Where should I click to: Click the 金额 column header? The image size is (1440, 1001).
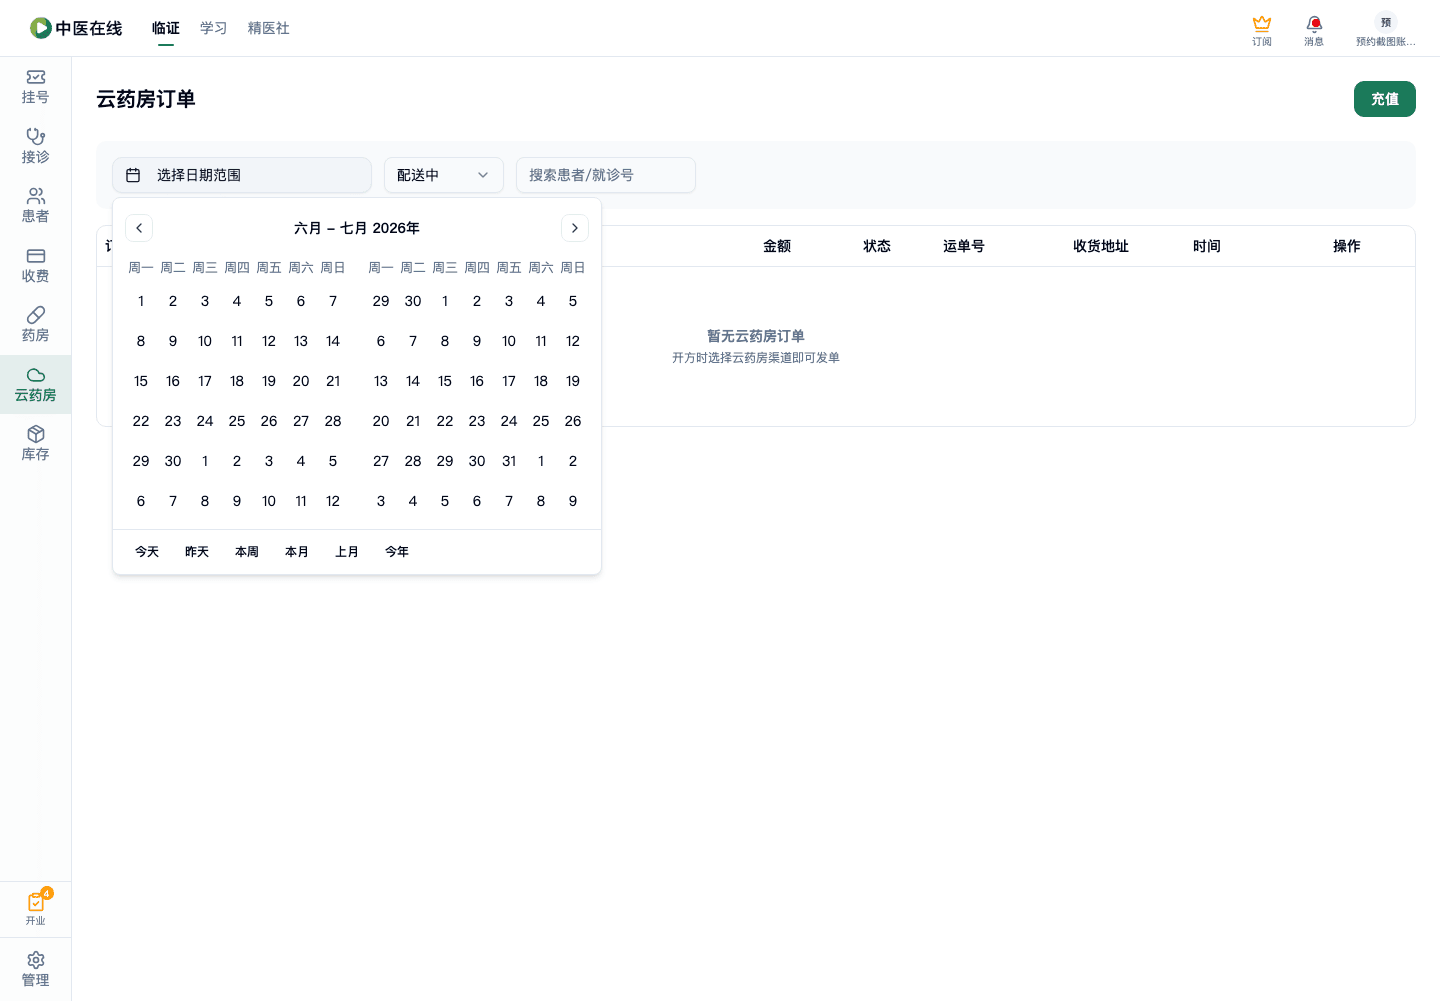click(x=777, y=246)
